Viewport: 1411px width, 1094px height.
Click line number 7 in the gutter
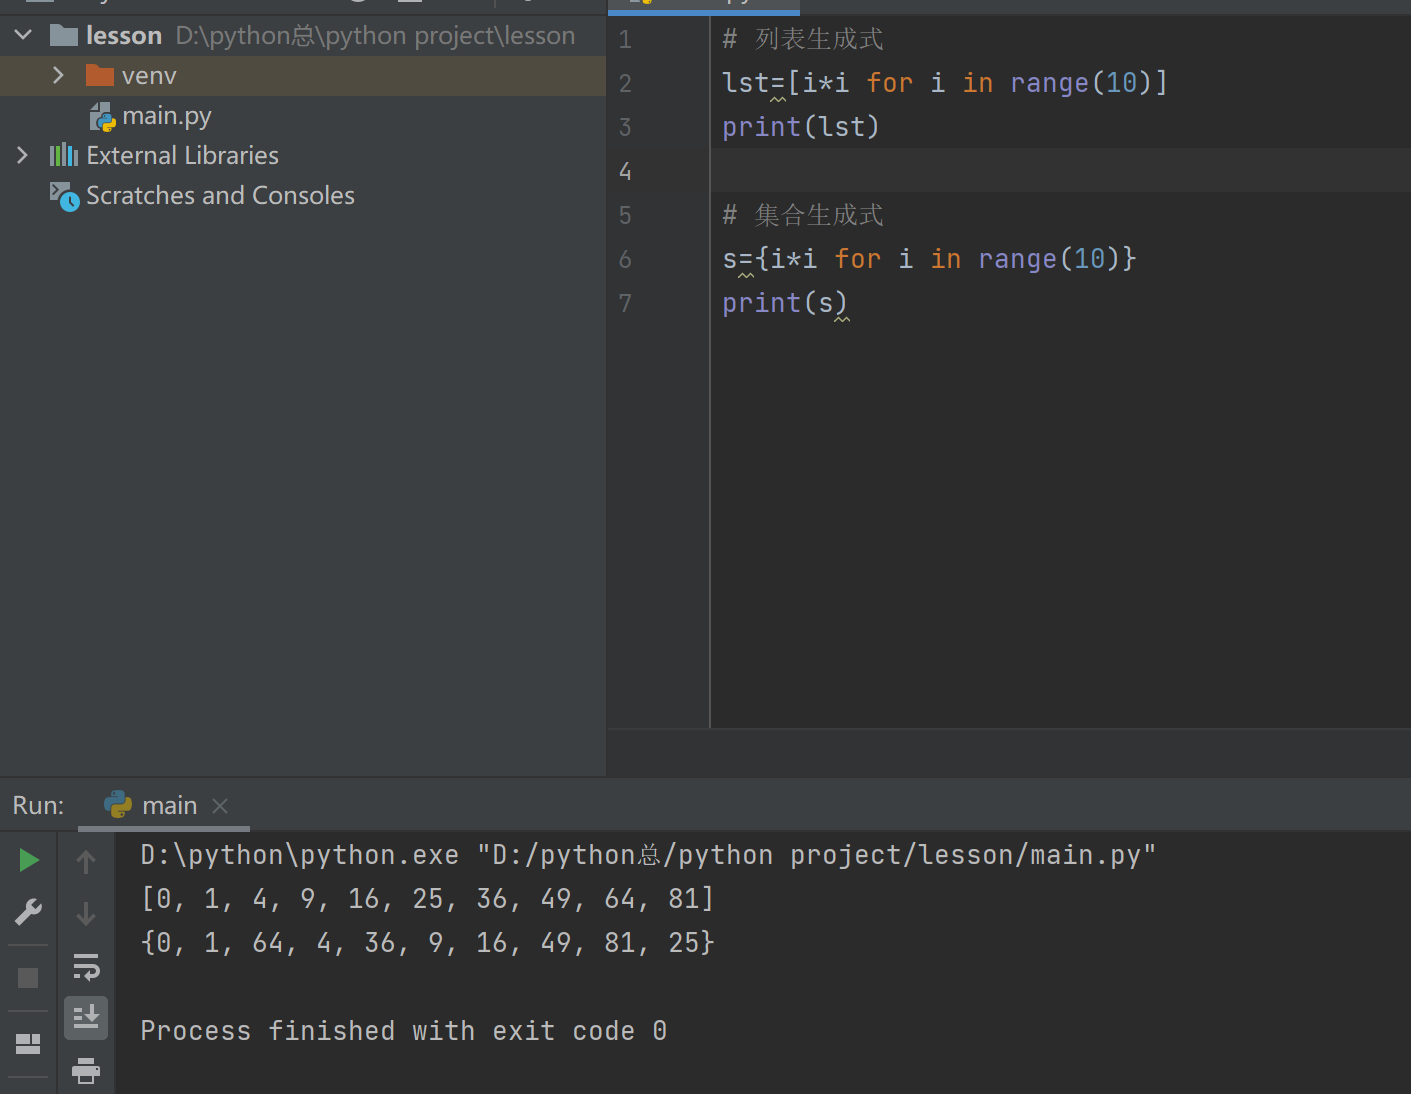(625, 304)
